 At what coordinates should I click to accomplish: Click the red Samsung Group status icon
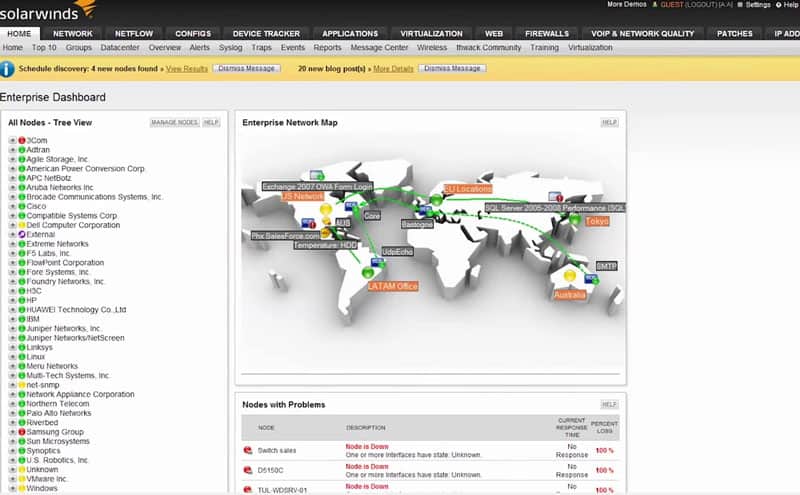point(22,432)
